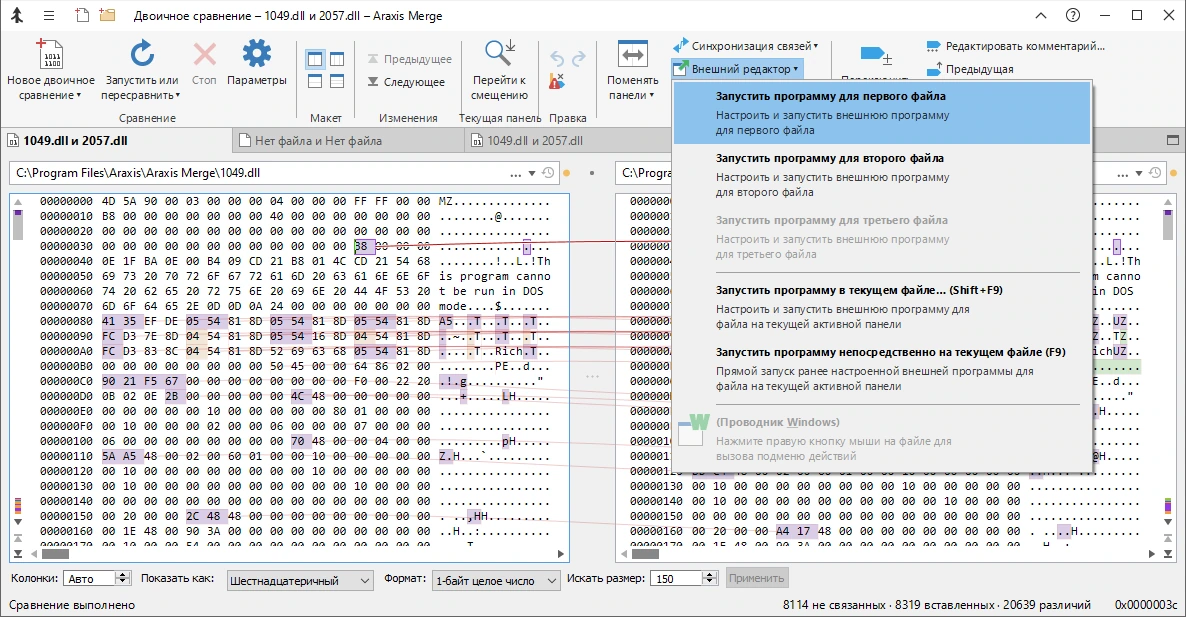Screen dimensions: 1186x617
Task: Click the Применить button
Action: [x=756, y=578]
